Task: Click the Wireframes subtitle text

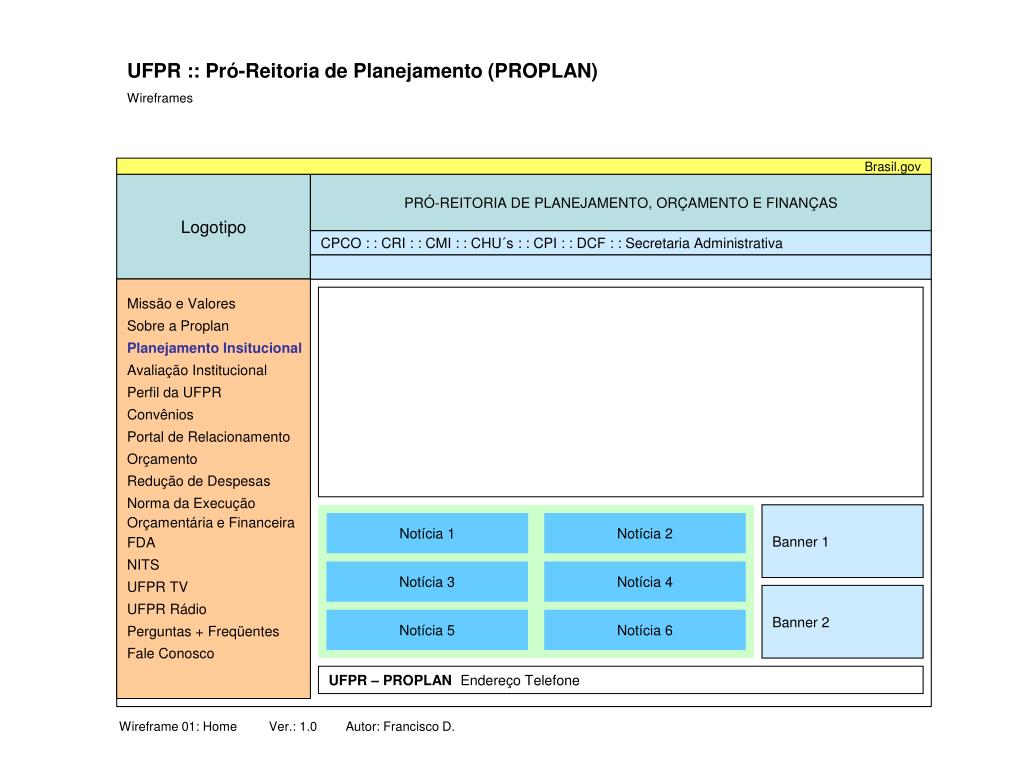Action: (160, 98)
